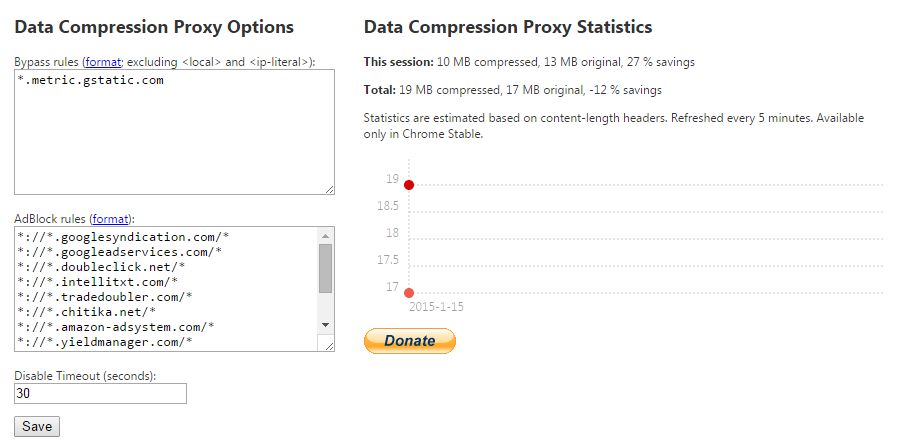Select the chart data point at 19
The width and height of the screenshot is (922, 445).
coord(409,185)
